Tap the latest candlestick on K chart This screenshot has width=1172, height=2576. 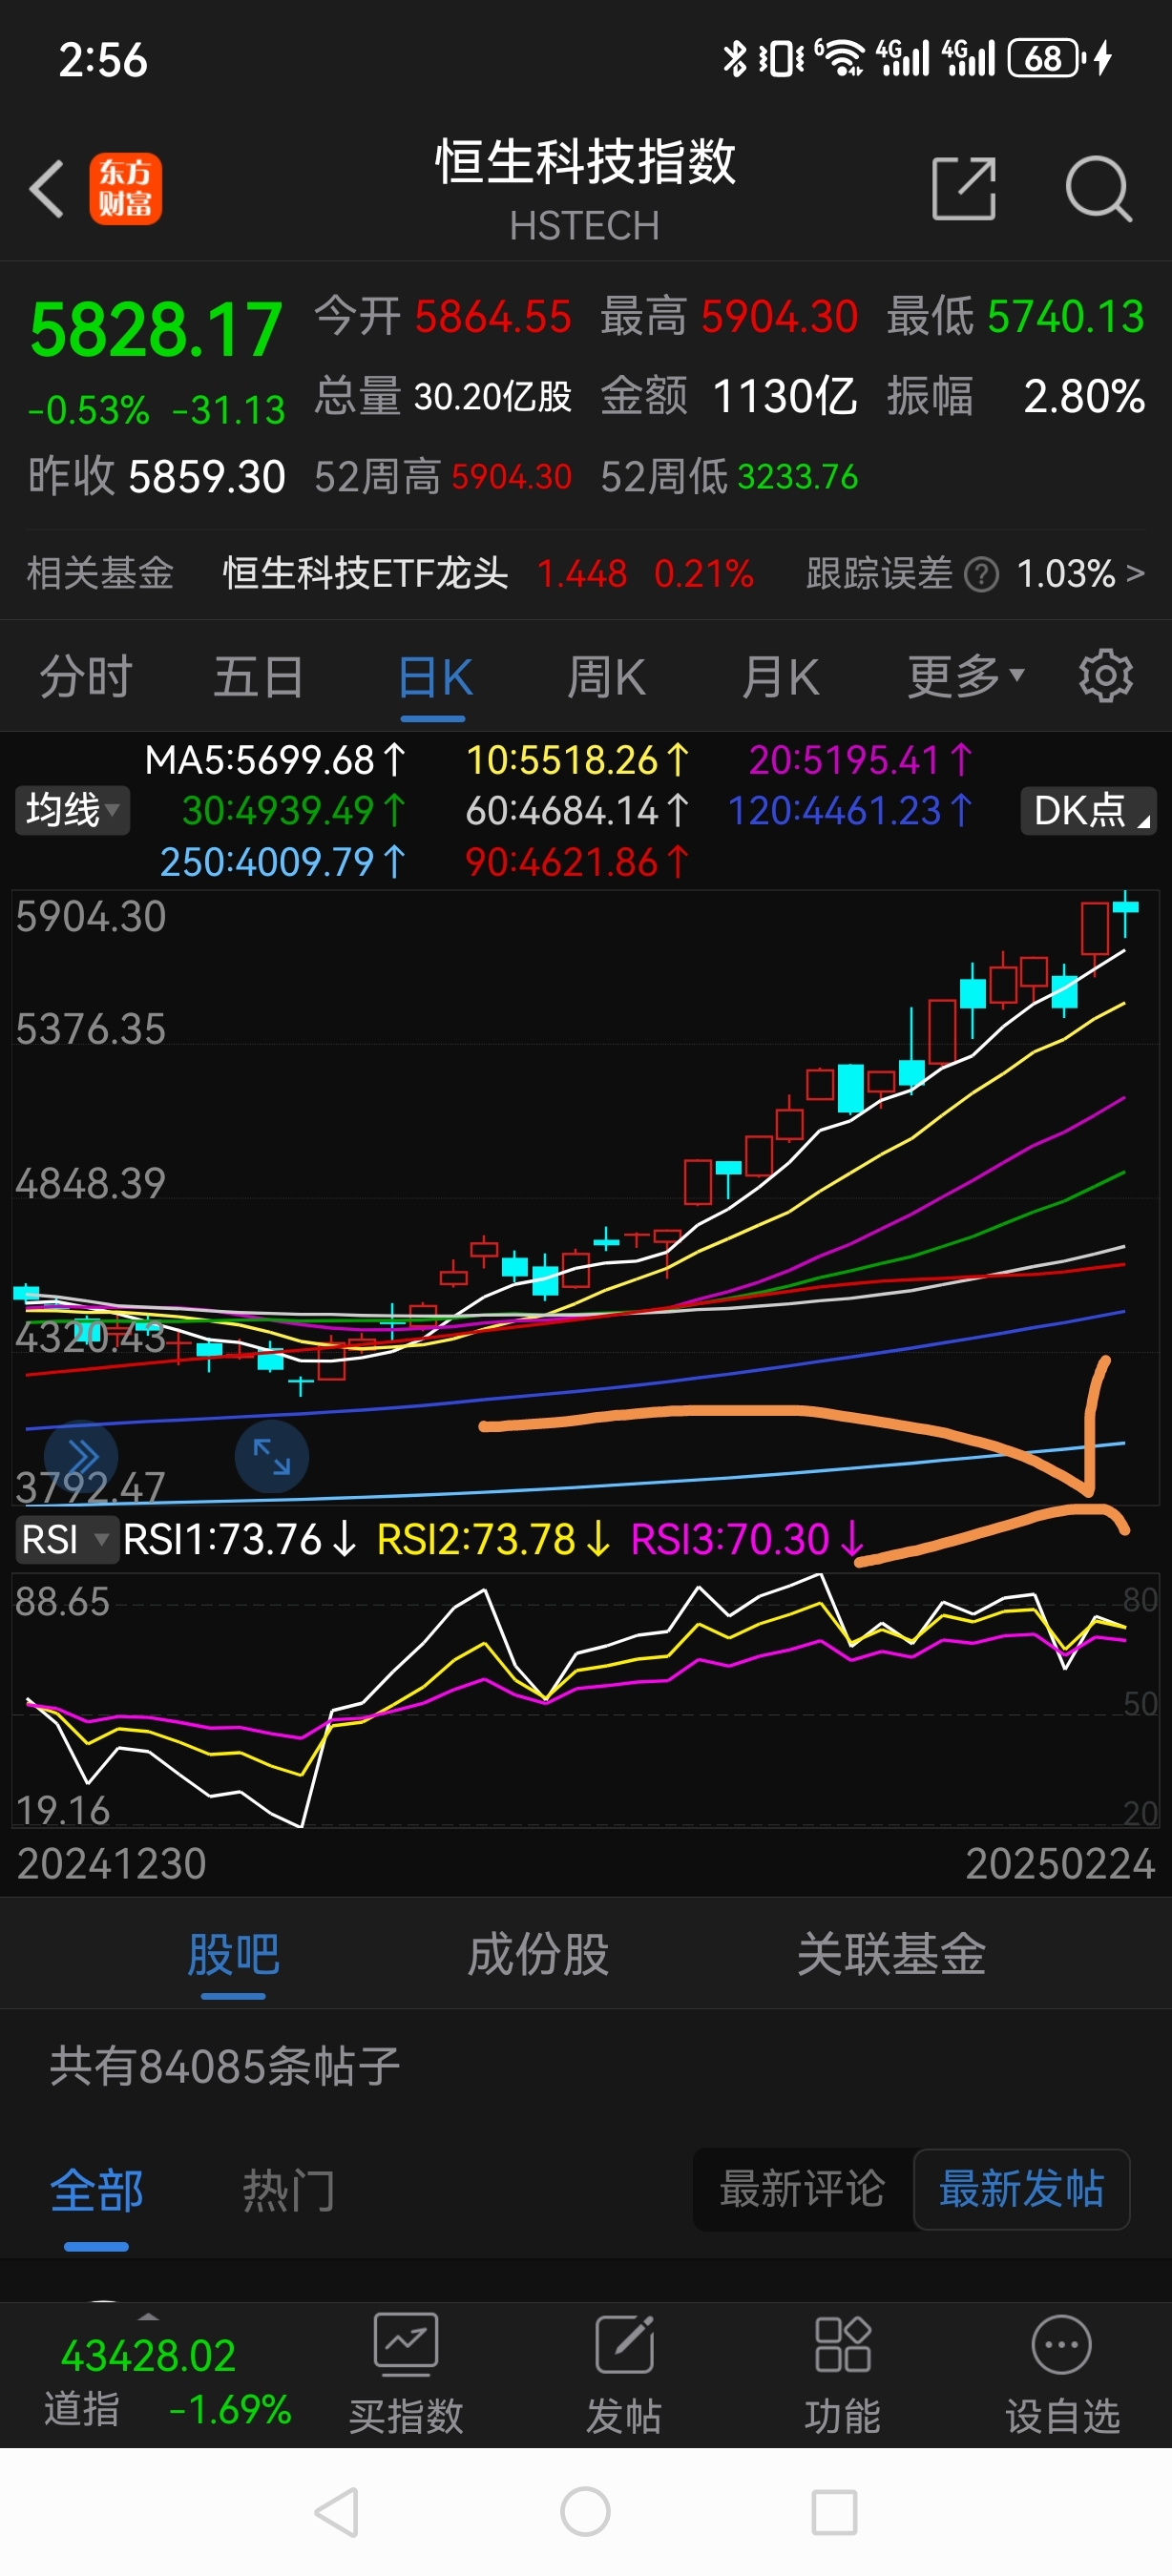point(1125,913)
